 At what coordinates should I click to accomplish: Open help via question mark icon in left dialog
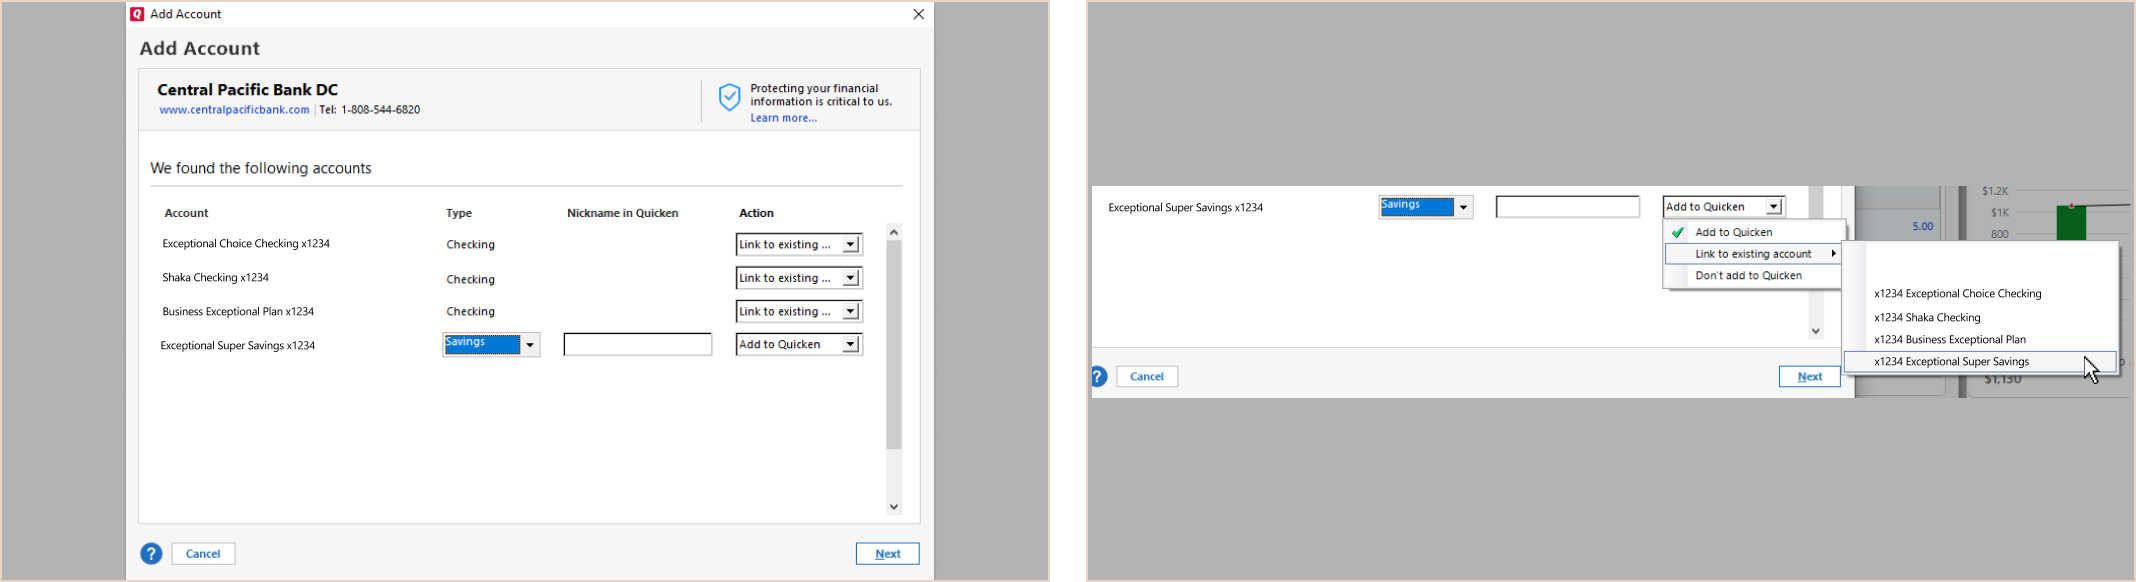151,554
